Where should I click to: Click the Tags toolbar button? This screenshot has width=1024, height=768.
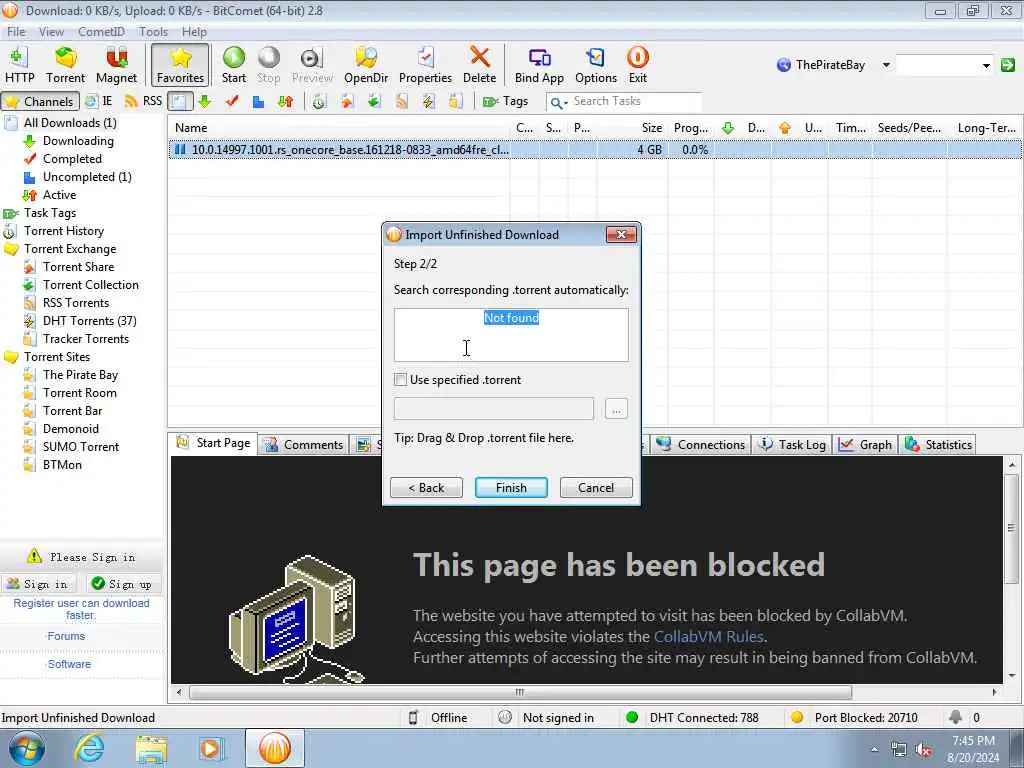tap(505, 101)
